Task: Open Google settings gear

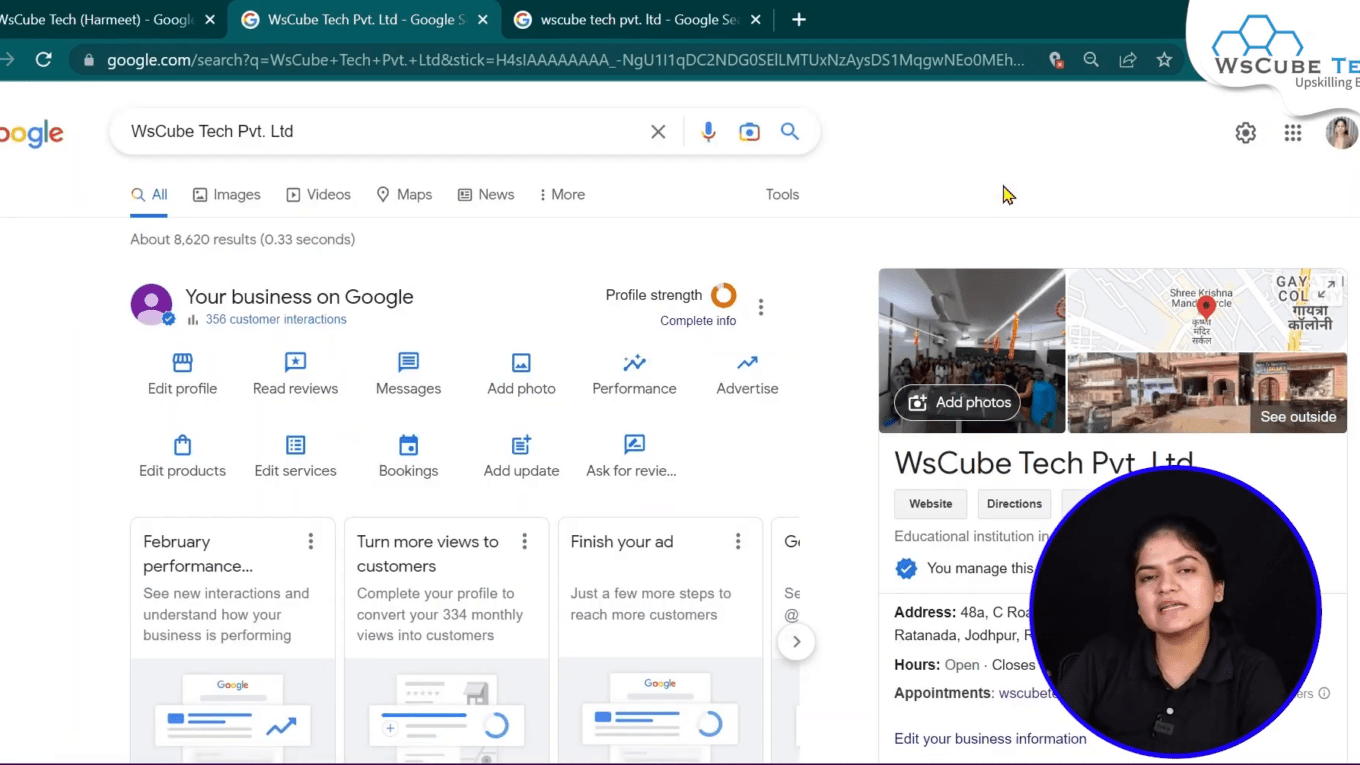Action: [1245, 132]
